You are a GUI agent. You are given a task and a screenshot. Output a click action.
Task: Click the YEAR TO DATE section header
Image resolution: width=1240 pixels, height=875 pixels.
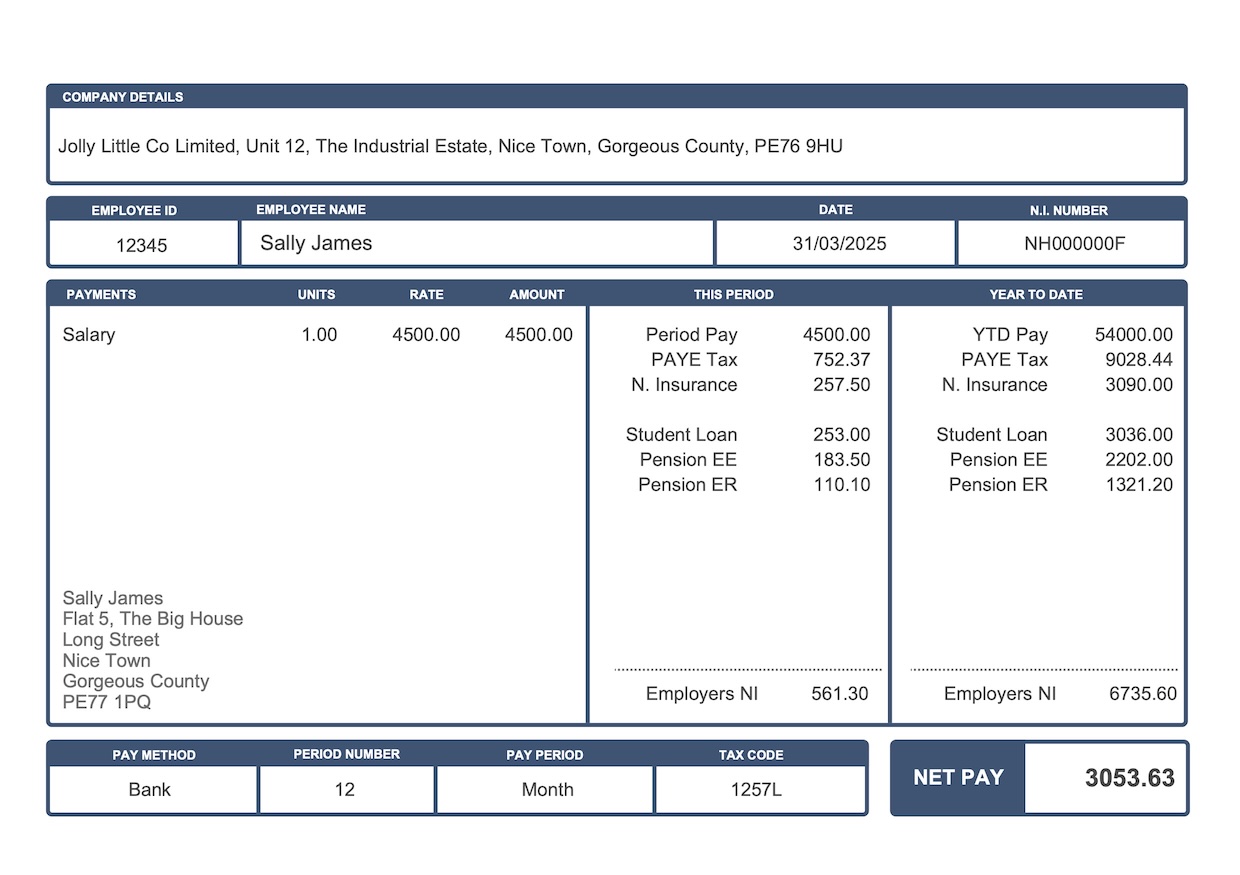[1036, 294]
